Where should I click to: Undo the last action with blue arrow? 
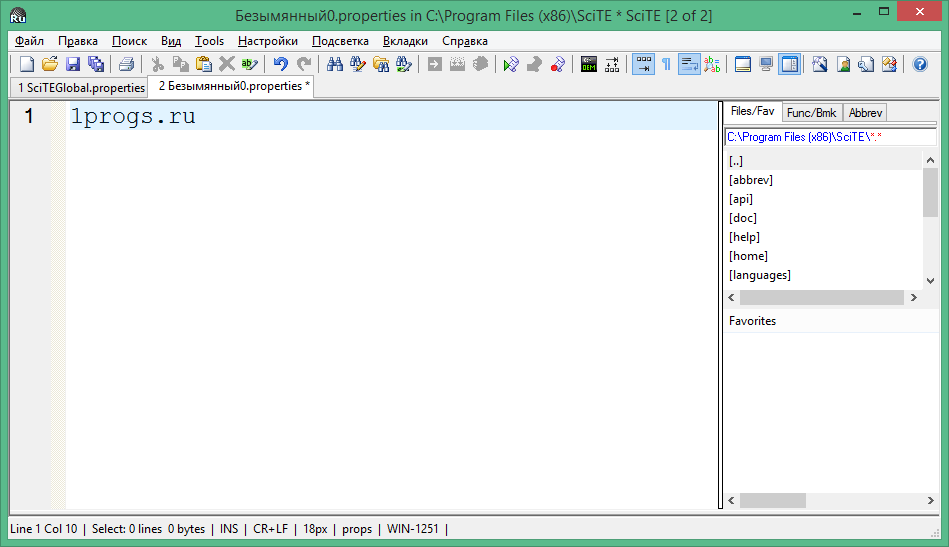tap(280, 64)
